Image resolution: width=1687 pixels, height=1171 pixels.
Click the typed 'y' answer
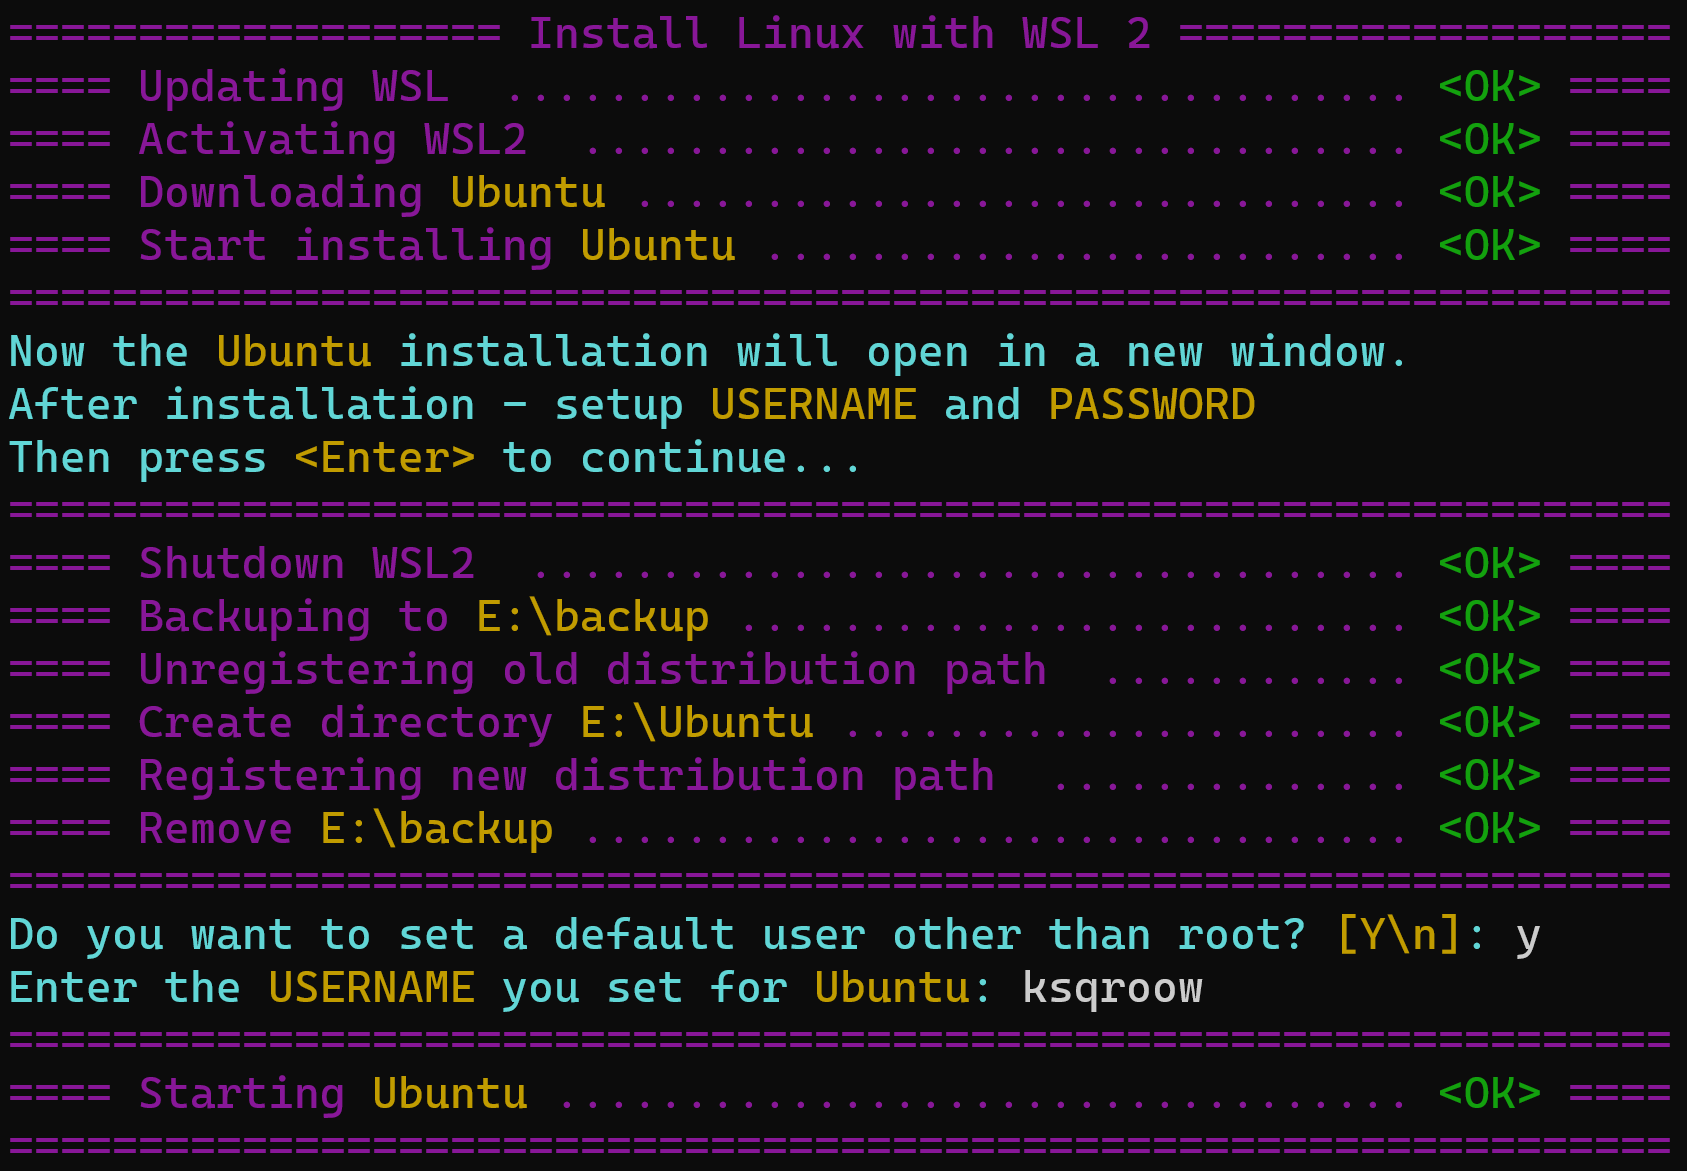(1527, 936)
